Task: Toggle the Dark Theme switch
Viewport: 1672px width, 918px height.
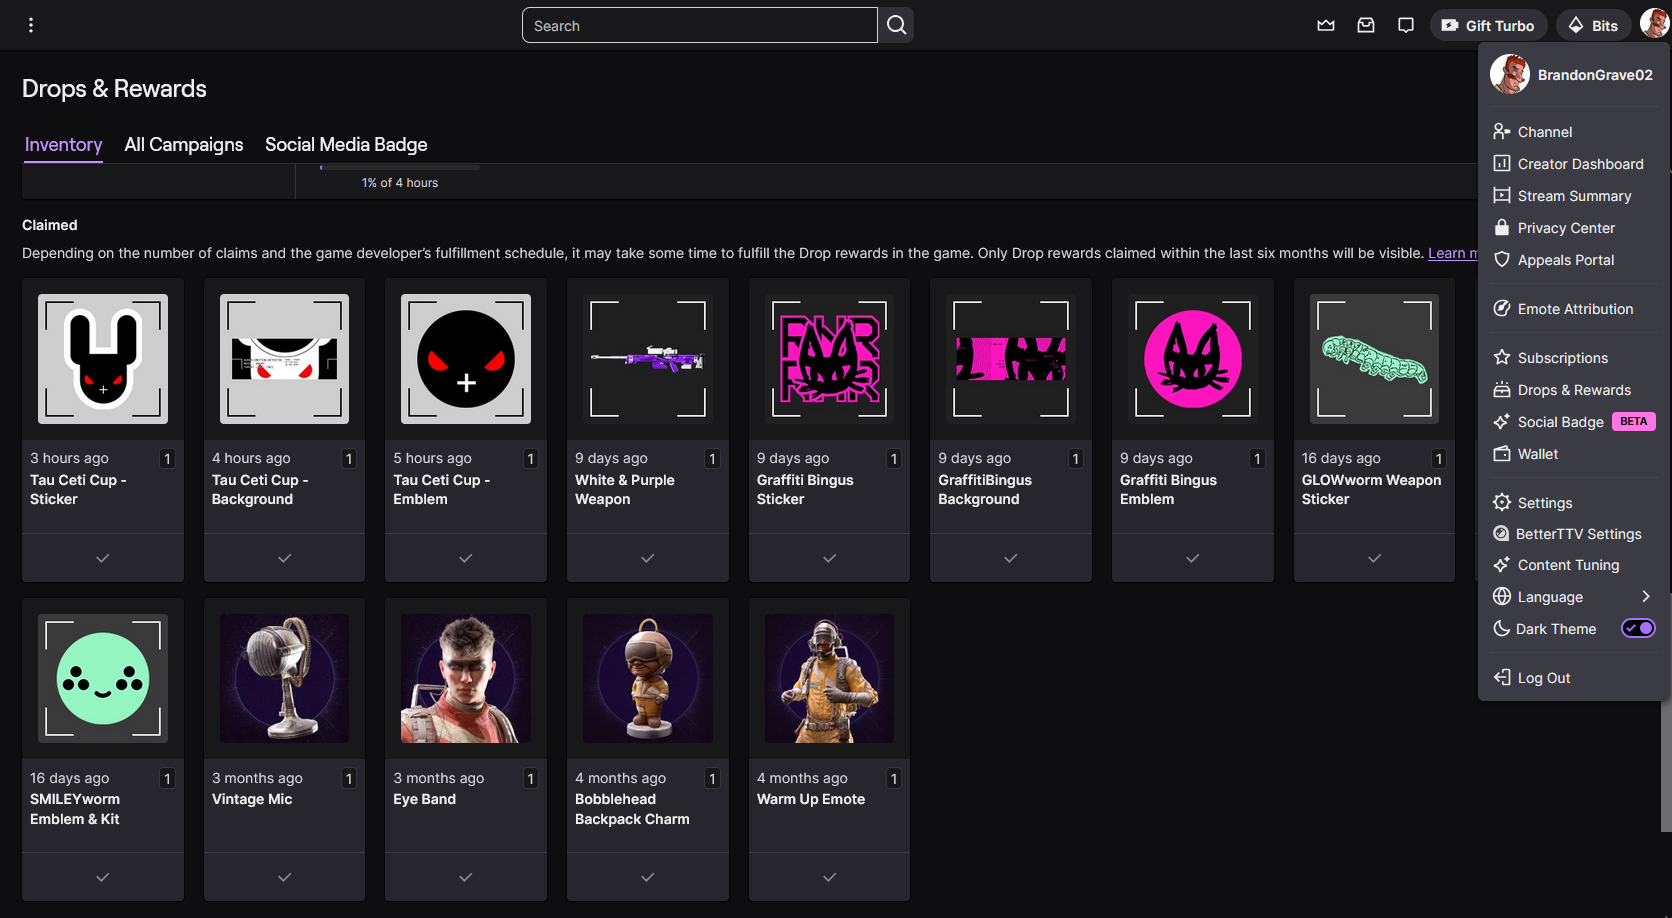Action: (x=1637, y=628)
